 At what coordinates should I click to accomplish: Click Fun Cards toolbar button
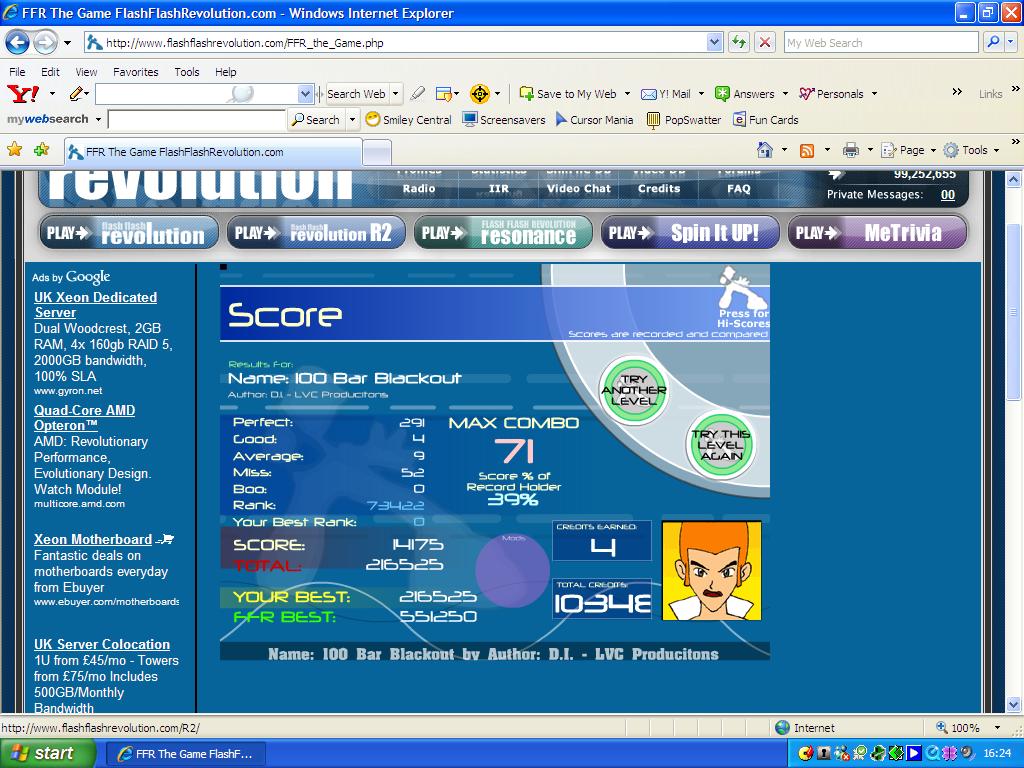[765, 120]
